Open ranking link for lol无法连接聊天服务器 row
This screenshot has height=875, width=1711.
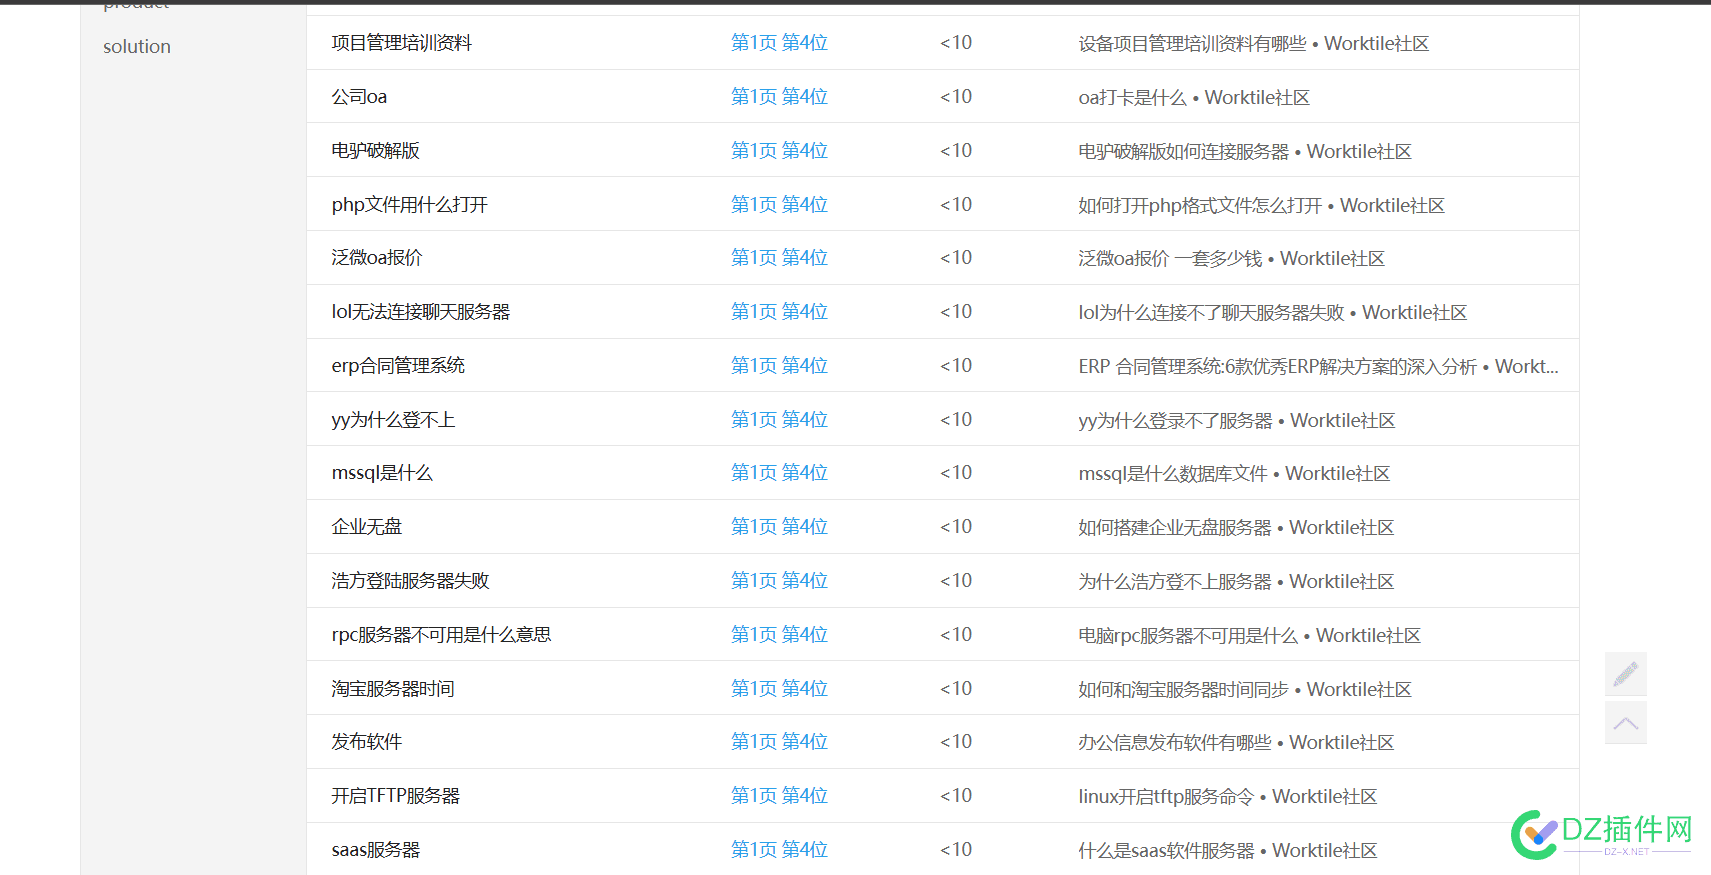[779, 312]
